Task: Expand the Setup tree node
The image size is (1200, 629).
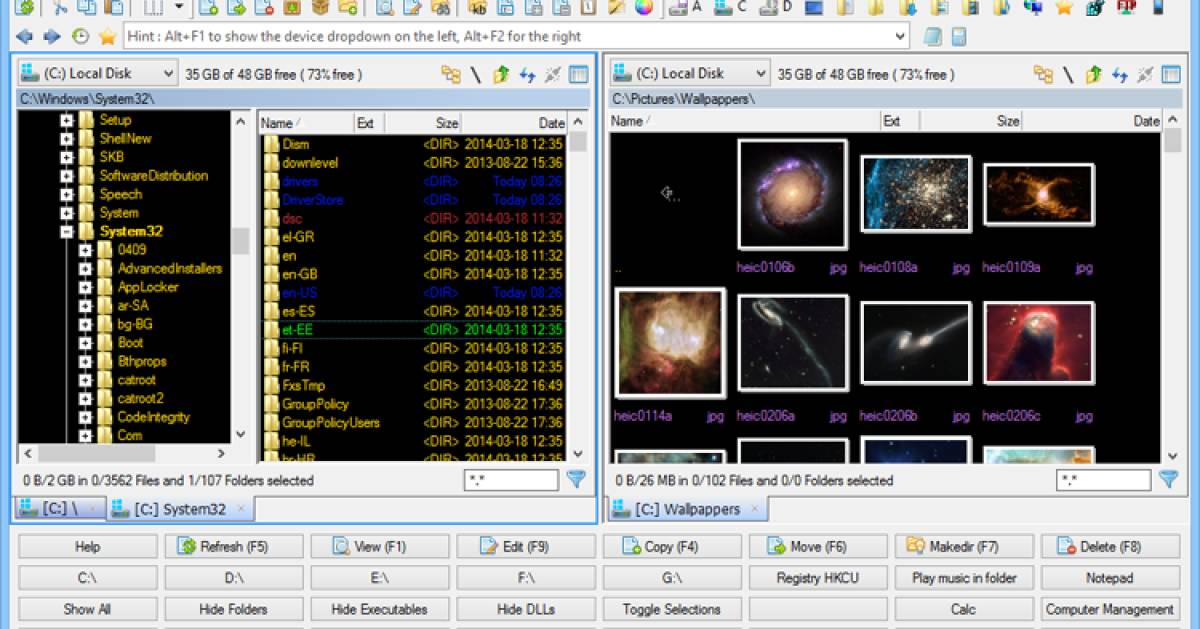Action: click(67, 120)
